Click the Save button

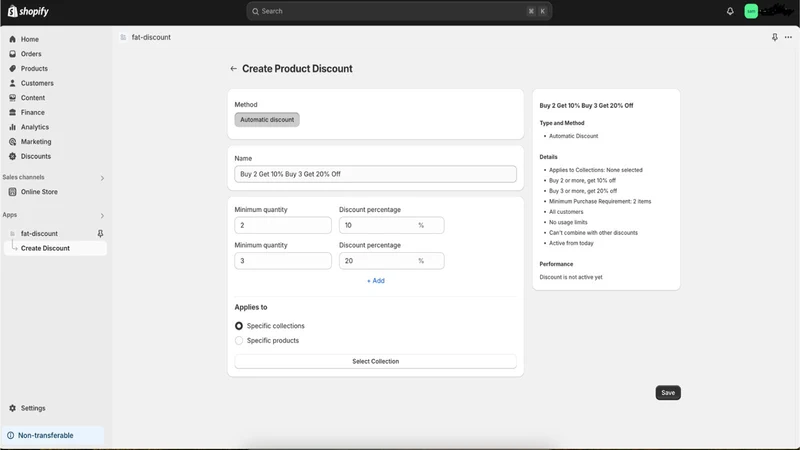[668, 392]
